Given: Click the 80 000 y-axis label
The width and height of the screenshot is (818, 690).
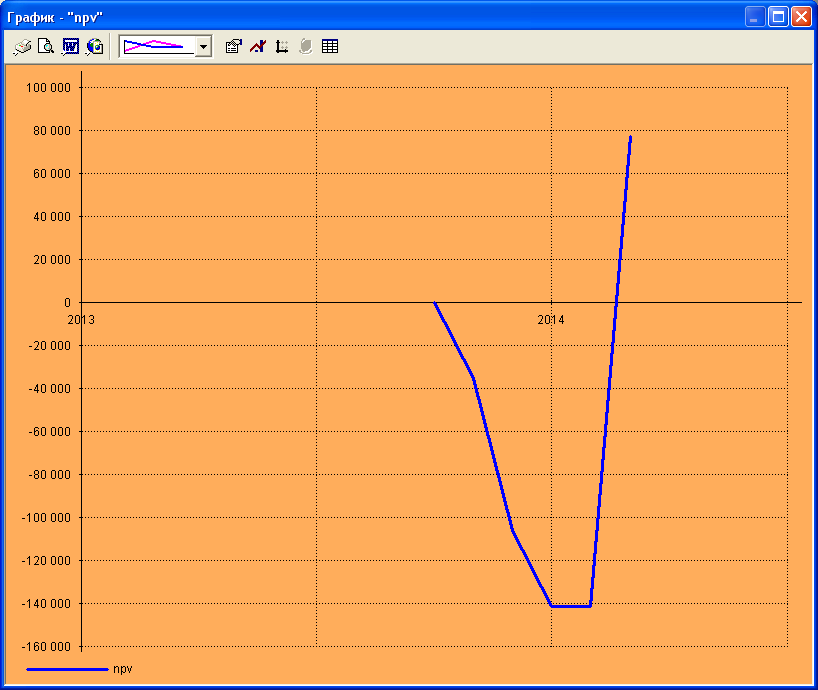Looking at the screenshot, I should coord(52,131).
